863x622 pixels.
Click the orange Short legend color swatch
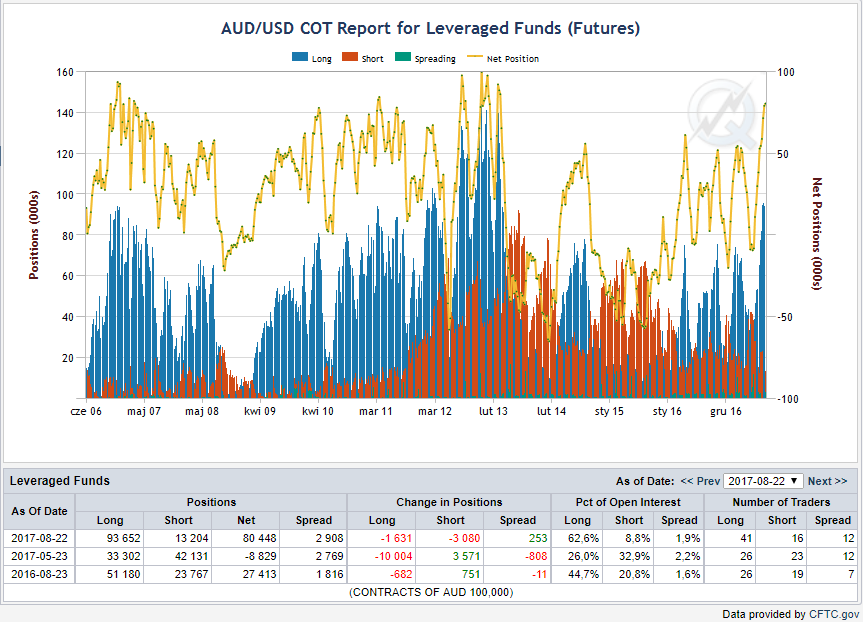point(350,57)
